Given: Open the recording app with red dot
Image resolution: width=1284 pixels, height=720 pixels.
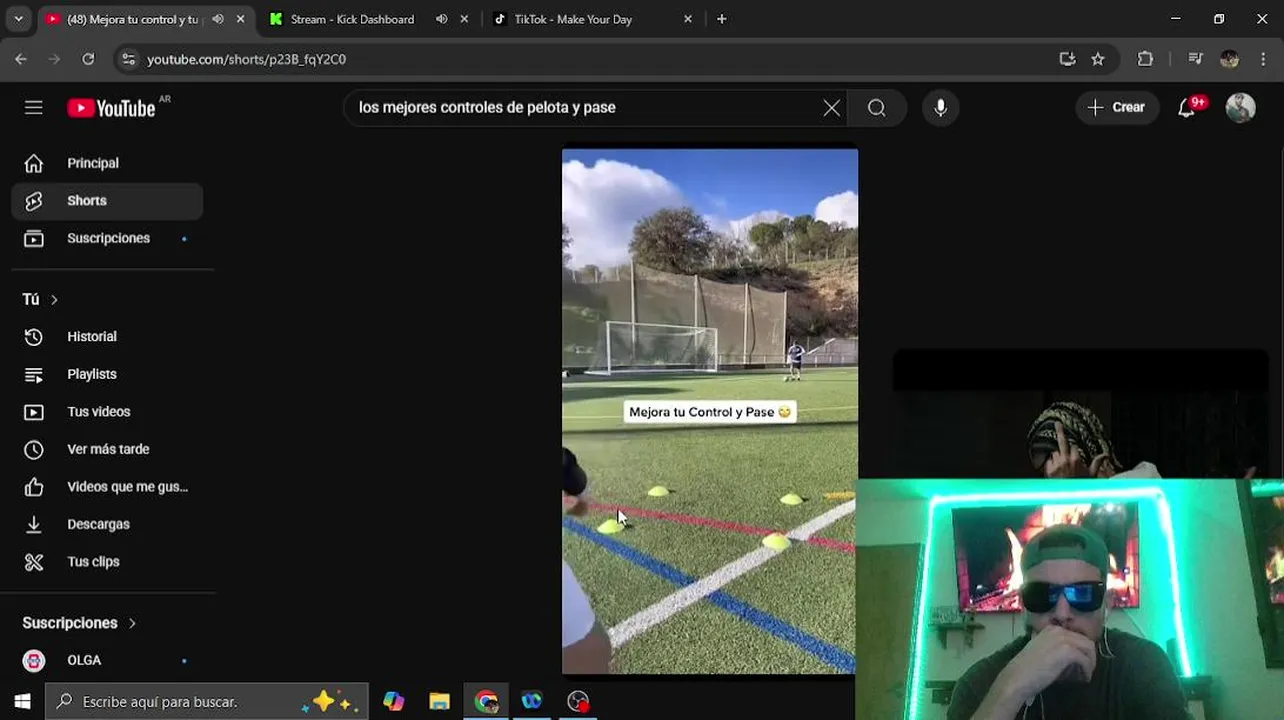Looking at the screenshot, I should click(579, 701).
